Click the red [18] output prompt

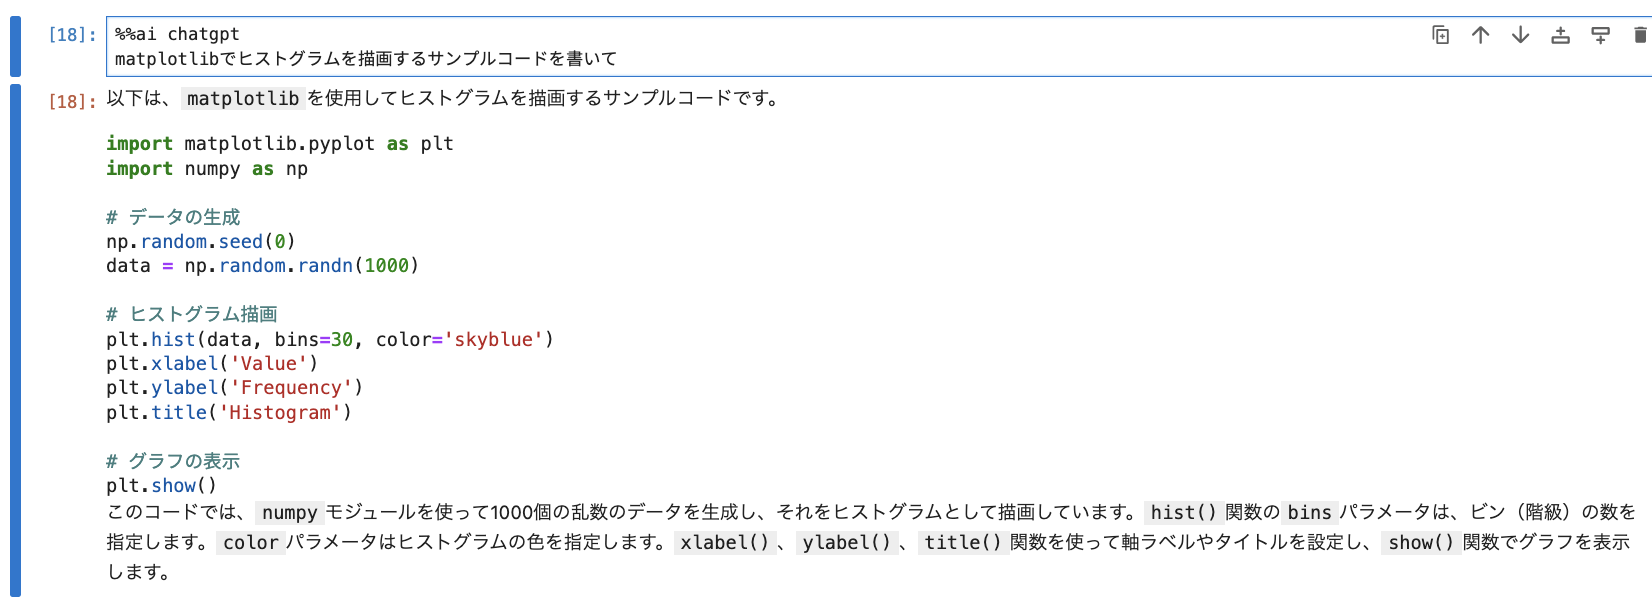(x=72, y=101)
